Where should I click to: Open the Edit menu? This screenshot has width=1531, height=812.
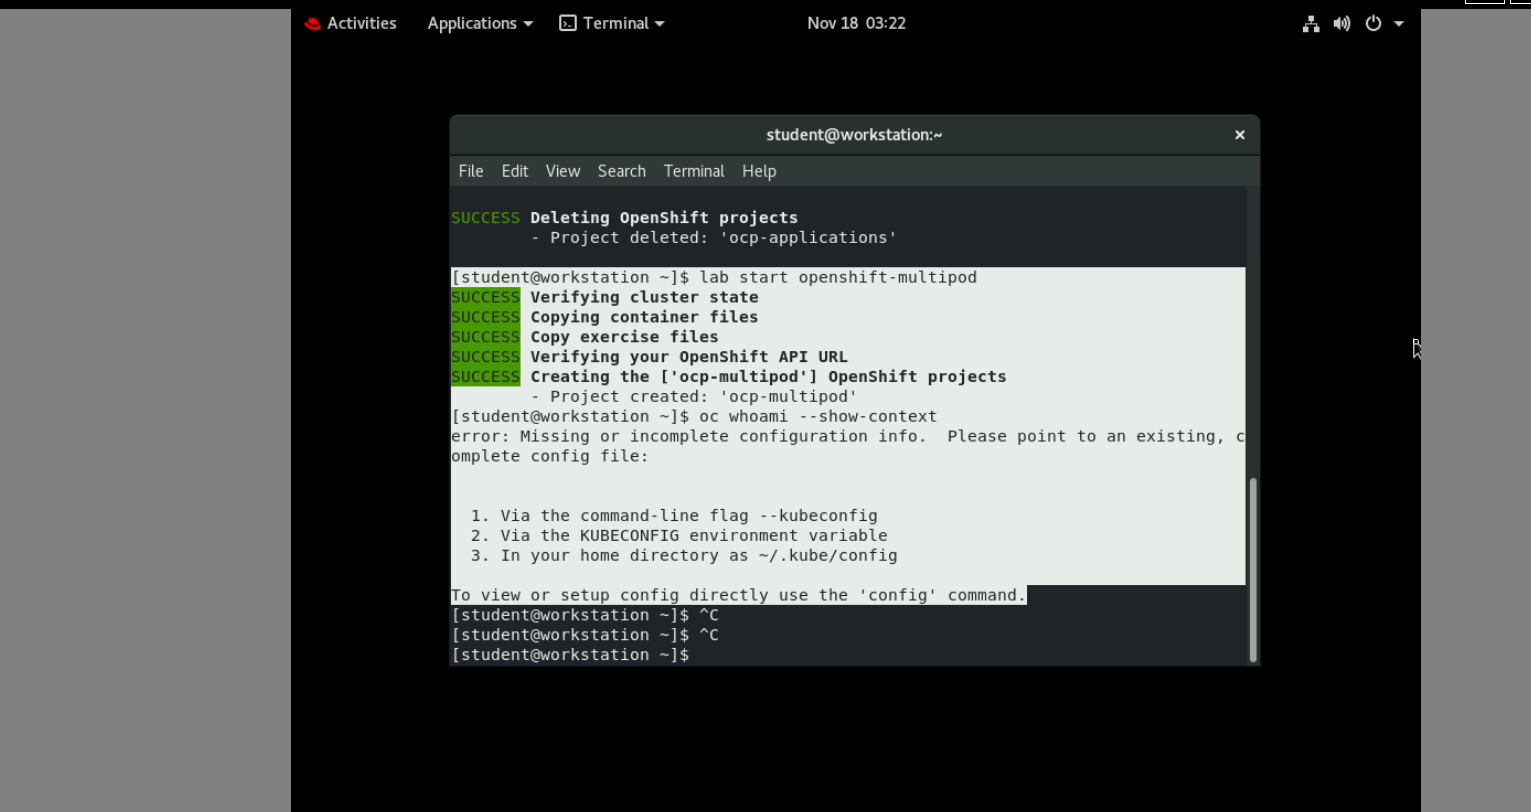(x=514, y=171)
